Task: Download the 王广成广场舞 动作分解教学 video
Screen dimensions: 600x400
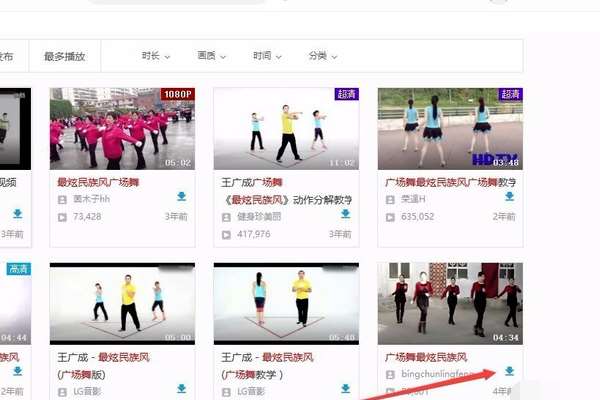Action: tap(346, 214)
